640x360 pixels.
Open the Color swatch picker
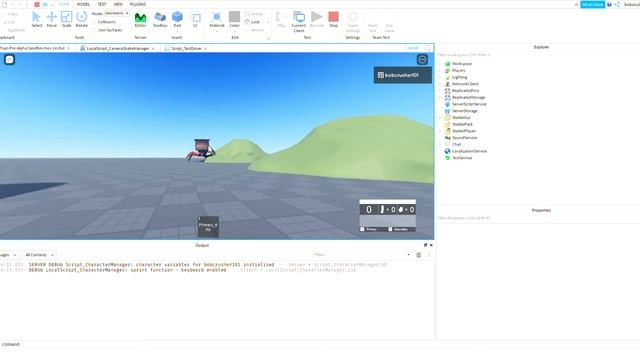(x=234, y=19)
